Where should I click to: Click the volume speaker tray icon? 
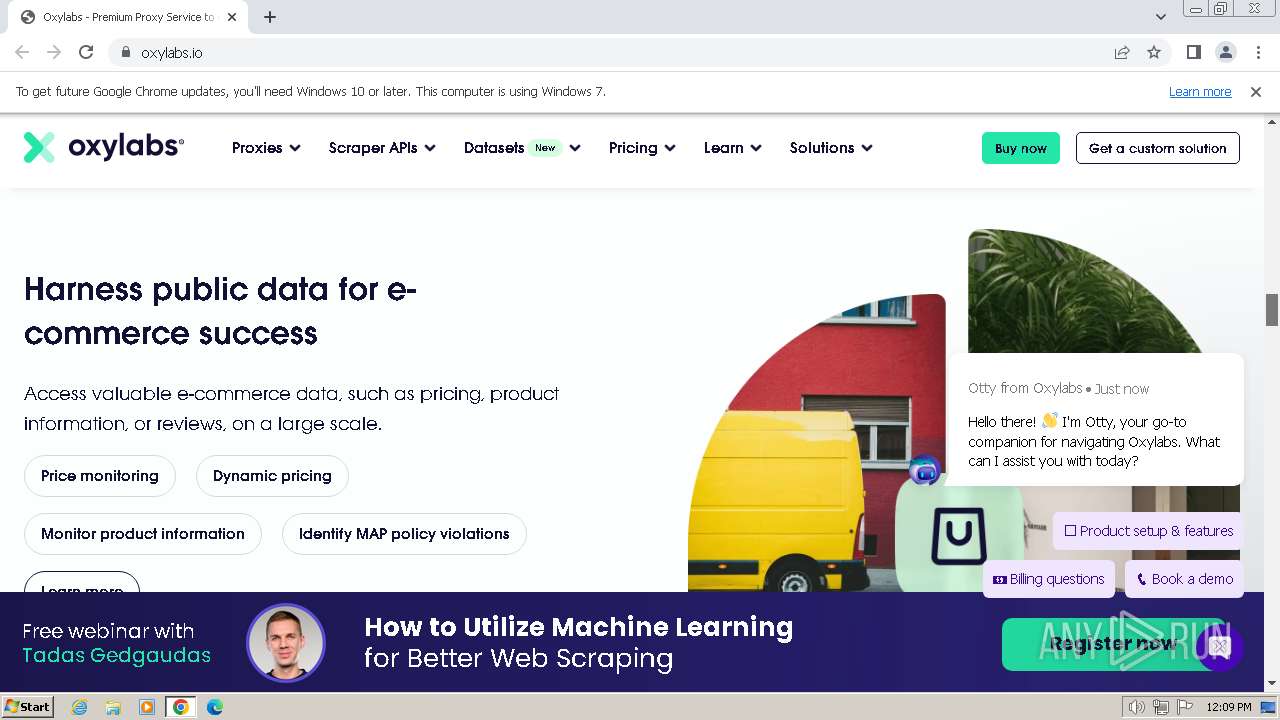(x=1136, y=707)
